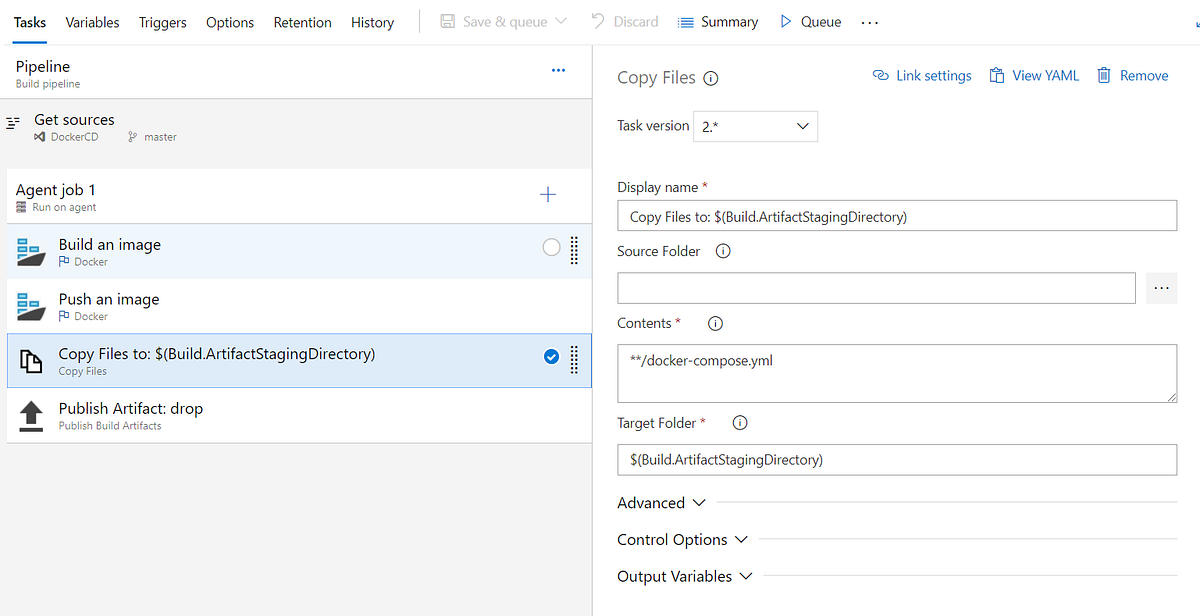This screenshot has height=616, width=1200.
Task: Select the radio circle on Build an image task
Action: 551,246
